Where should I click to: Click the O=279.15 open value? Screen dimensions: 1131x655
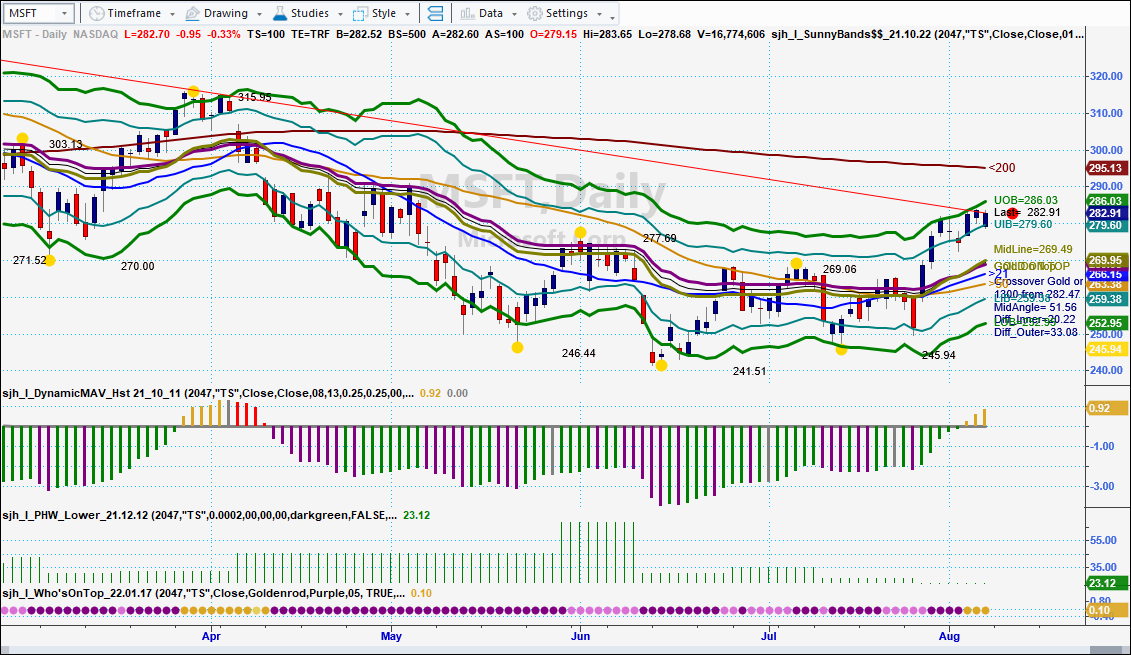coord(553,34)
